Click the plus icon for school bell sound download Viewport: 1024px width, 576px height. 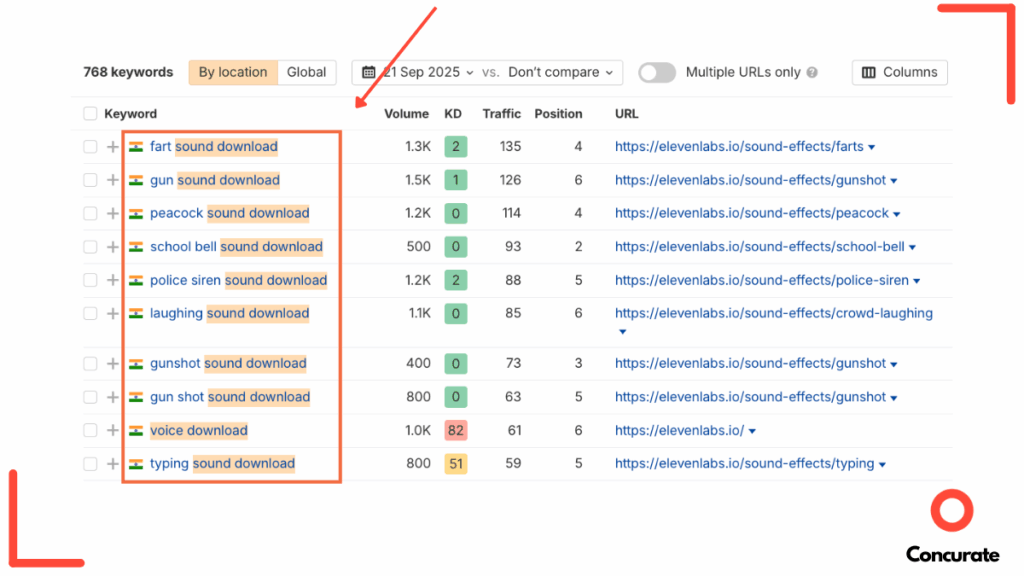pos(112,247)
